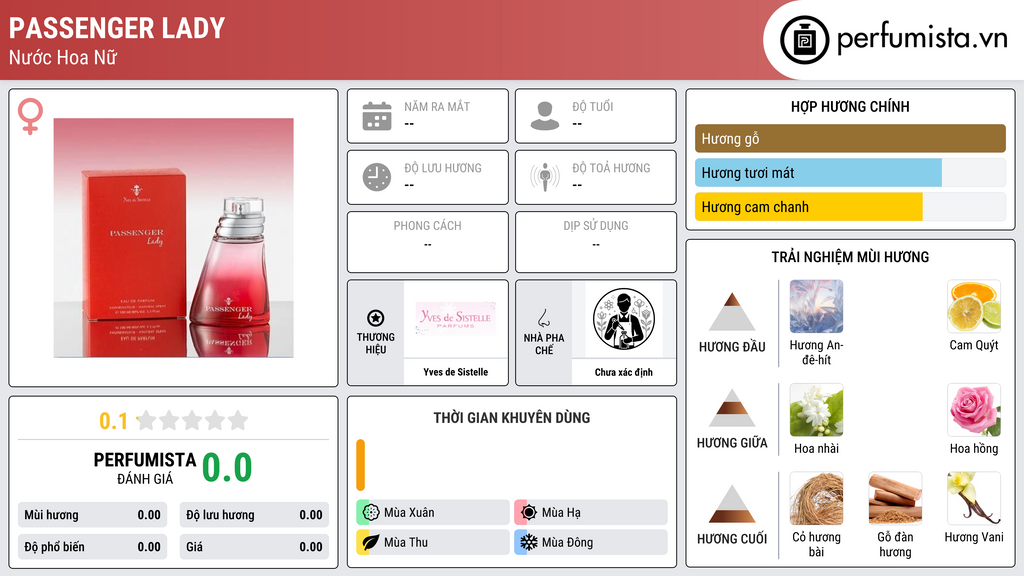Click the nose icon above Nhà pha chế
Screen dimensions: 1024x576
point(543,318)
